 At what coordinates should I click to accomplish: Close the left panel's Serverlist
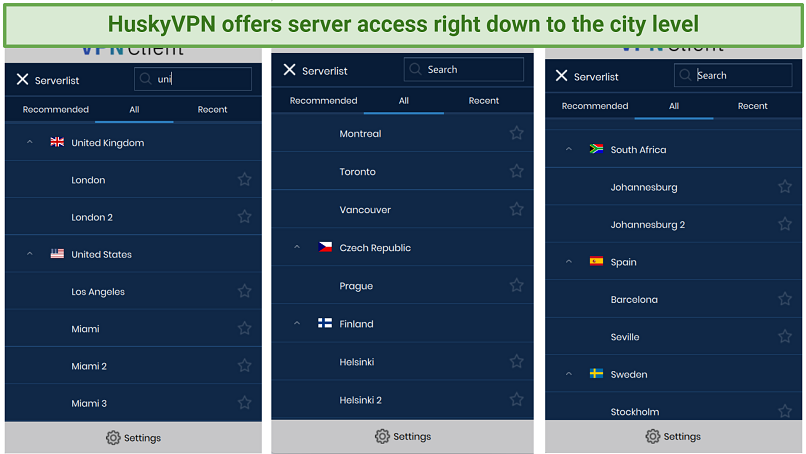click(22, 79)
